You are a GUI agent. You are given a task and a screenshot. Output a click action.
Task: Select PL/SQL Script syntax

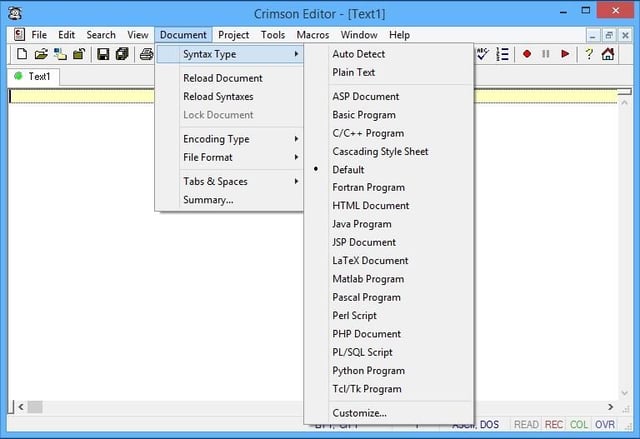tap(389, 352)
